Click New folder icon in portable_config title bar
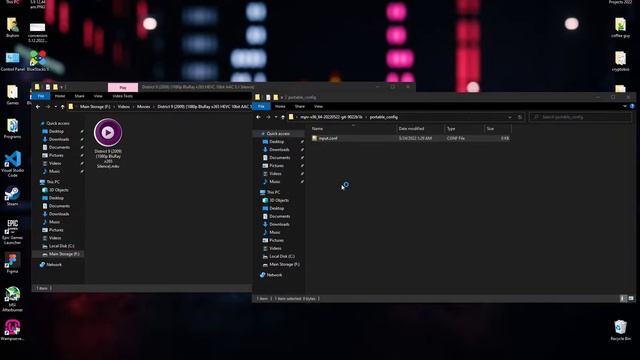 click(x=276, y=97)
